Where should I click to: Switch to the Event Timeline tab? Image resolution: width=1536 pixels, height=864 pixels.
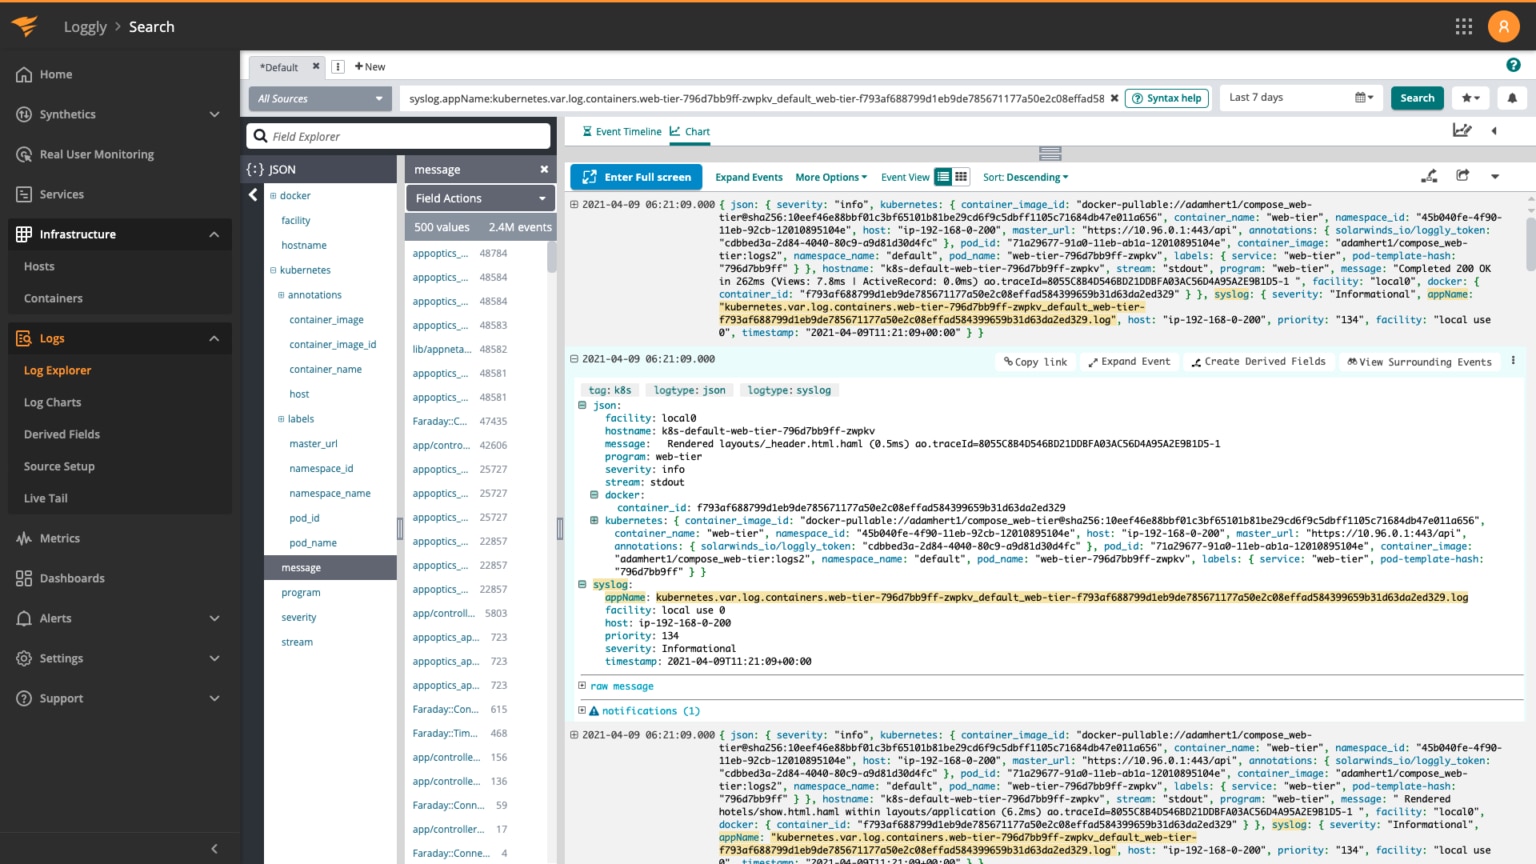click(x=621, y=131)
